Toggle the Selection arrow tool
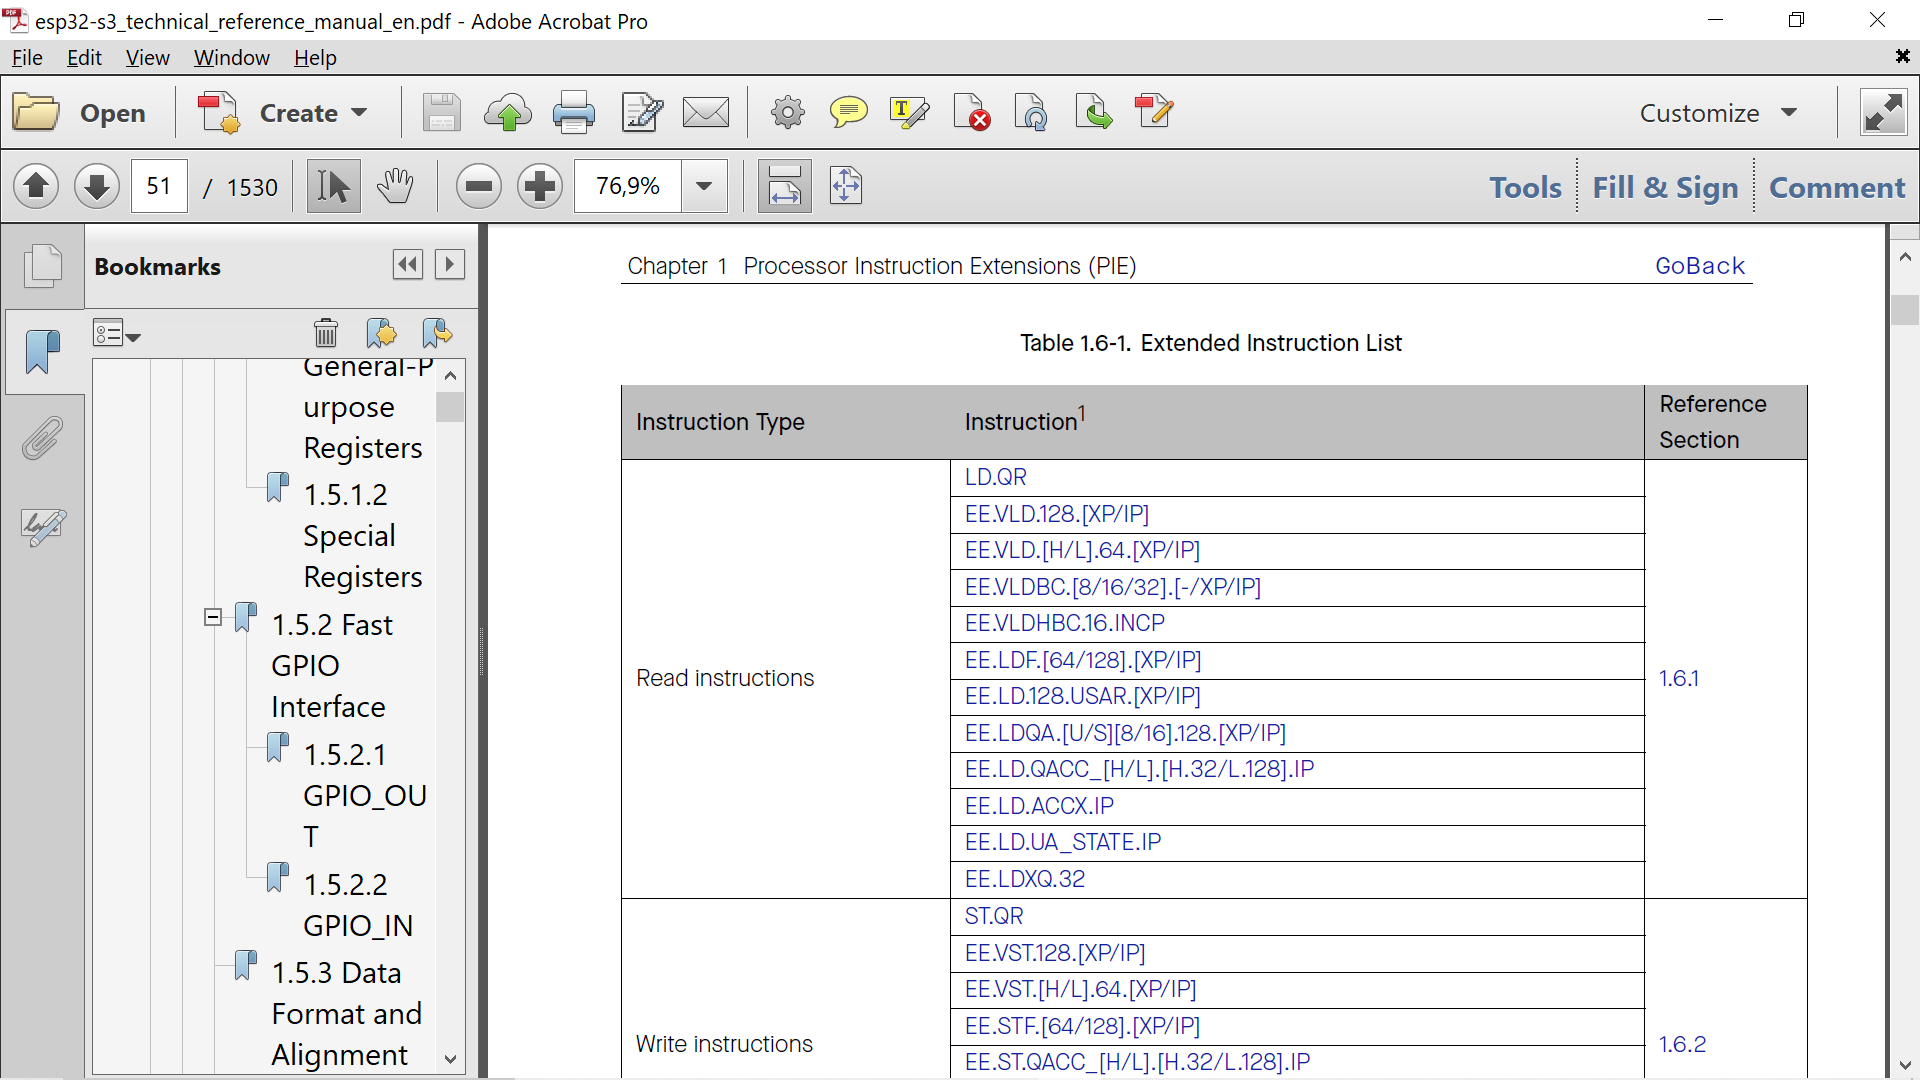The height and width of the screenshot is (1080, 1920). tap(333, 186)
